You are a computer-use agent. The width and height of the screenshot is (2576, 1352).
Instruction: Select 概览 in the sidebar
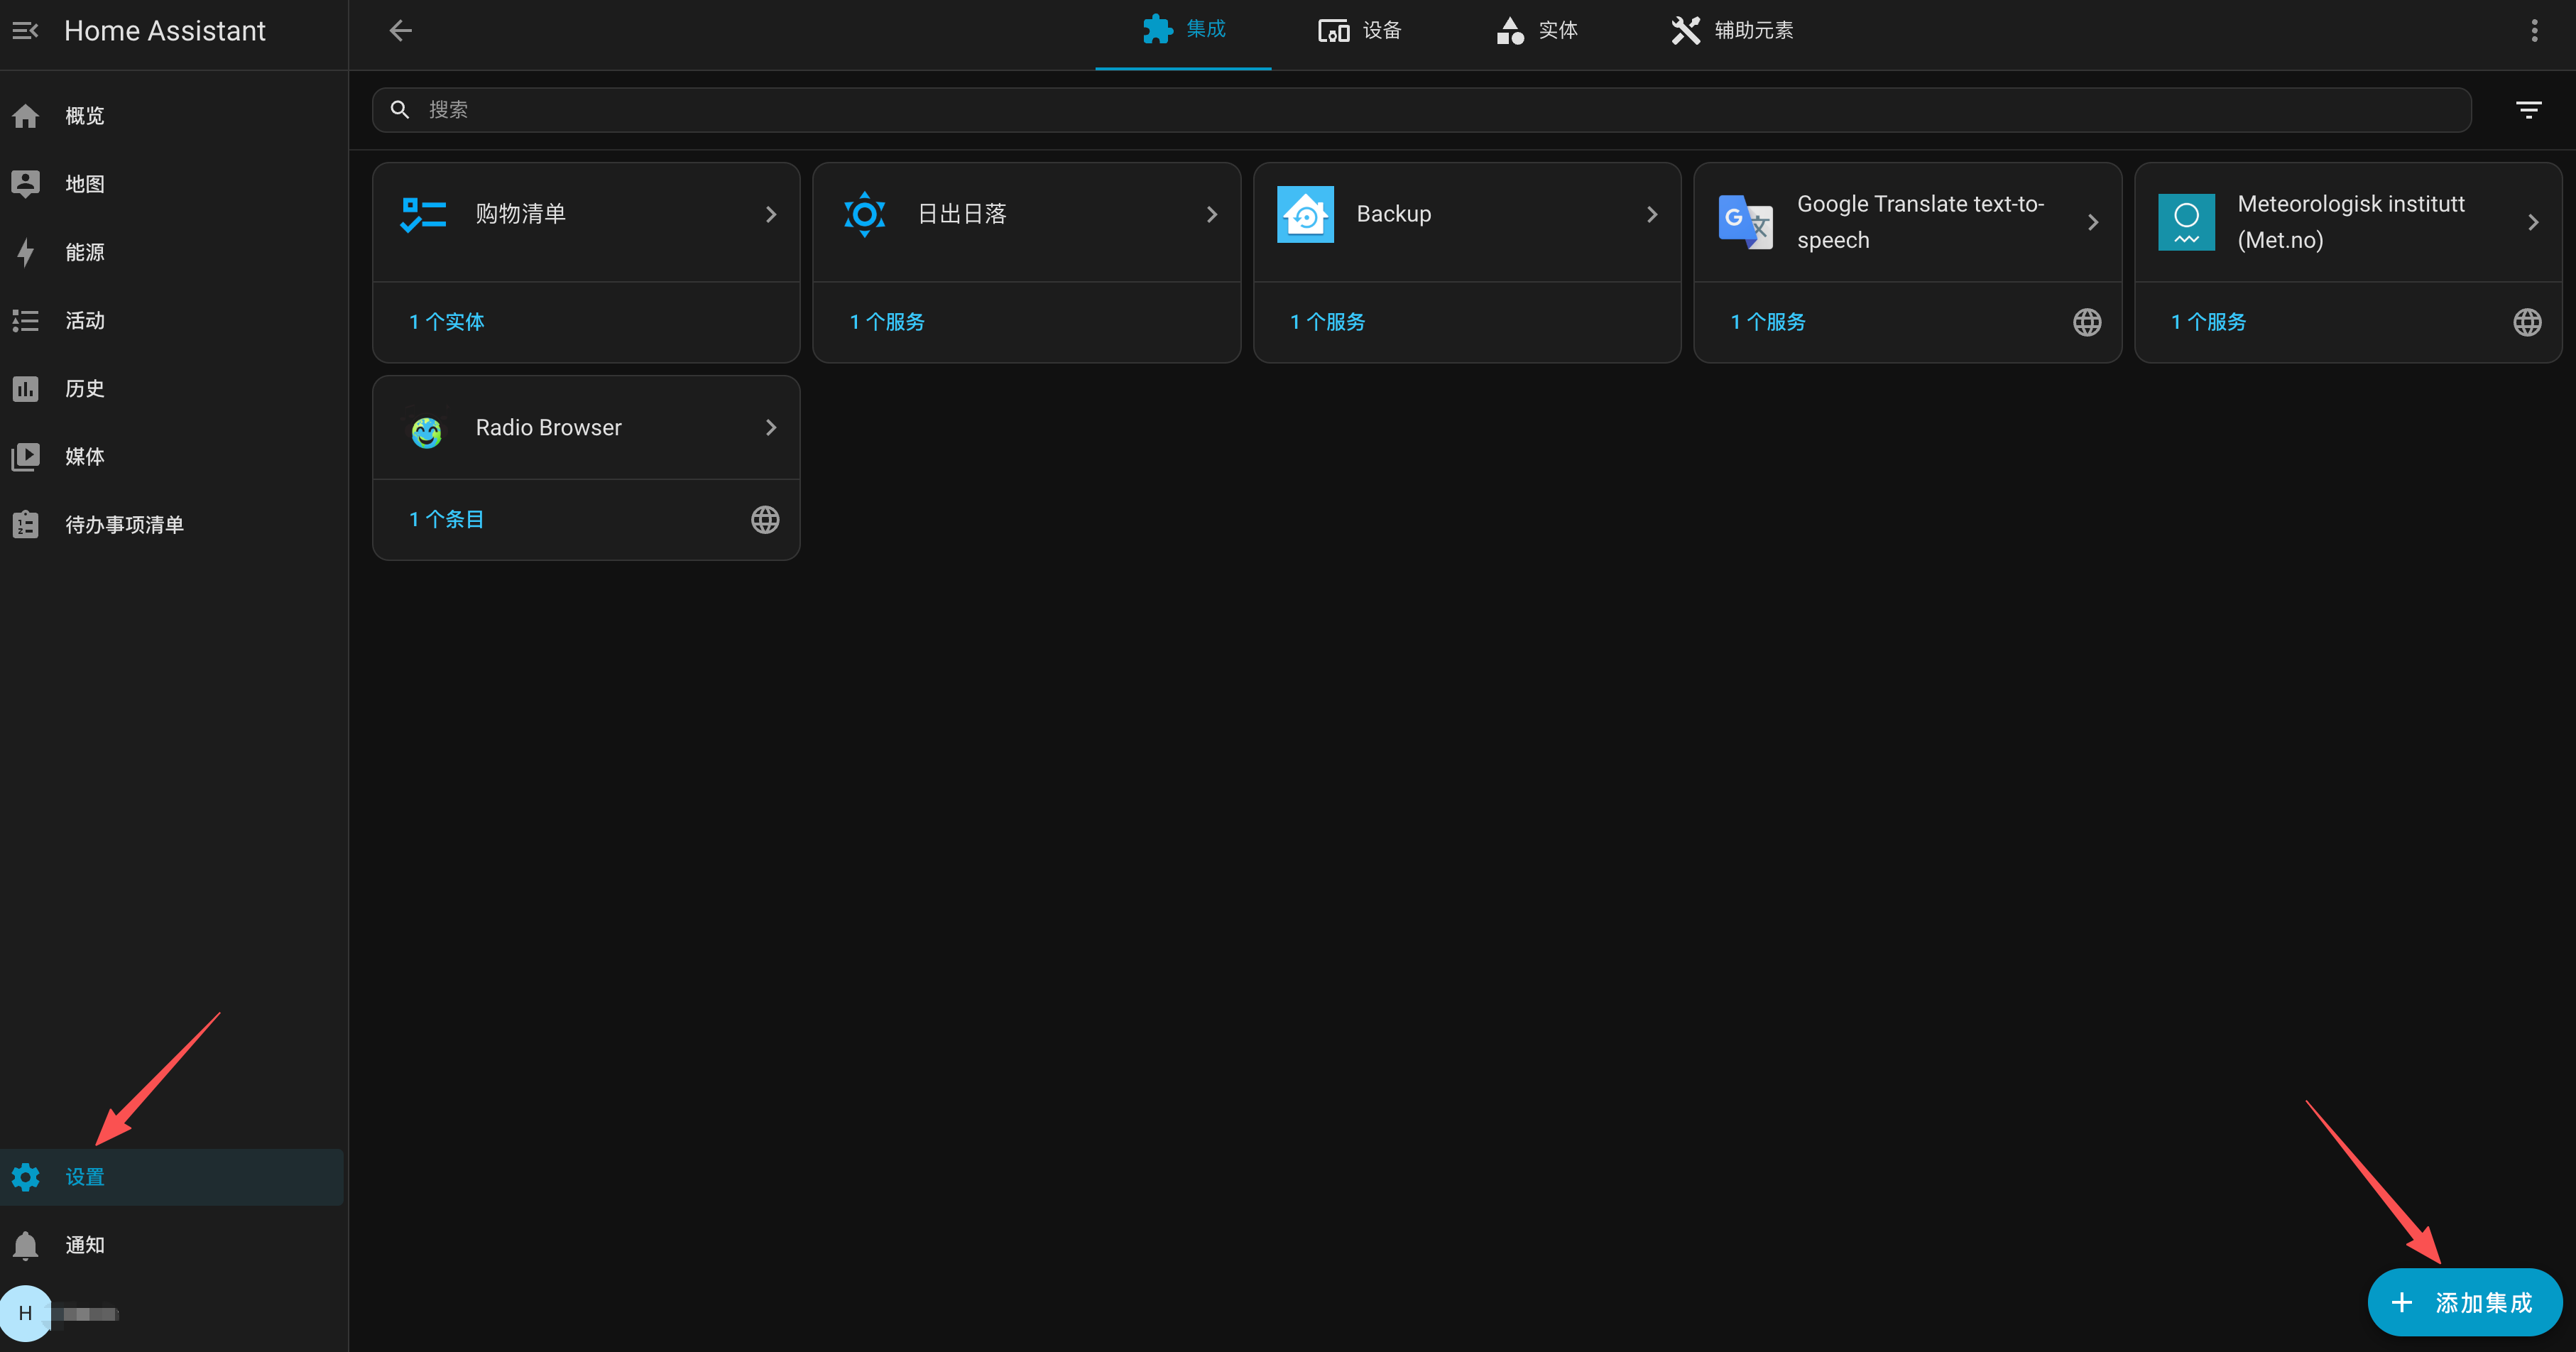(84, 115)
